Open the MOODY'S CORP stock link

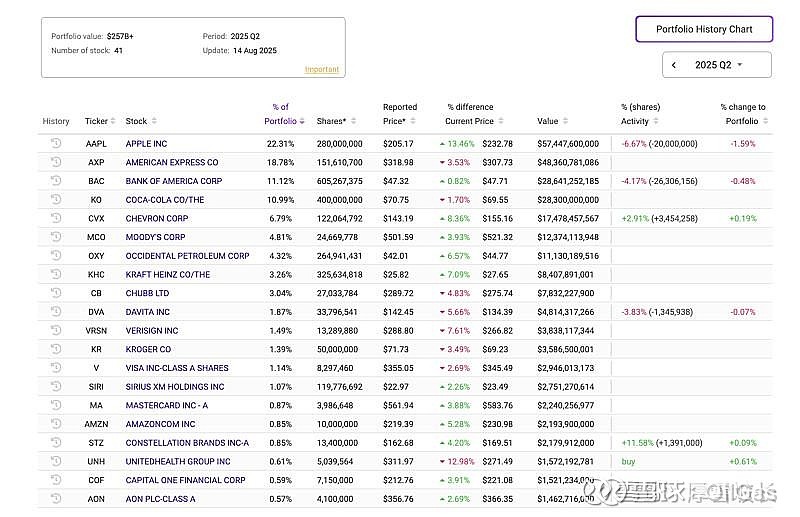(156, 237)
